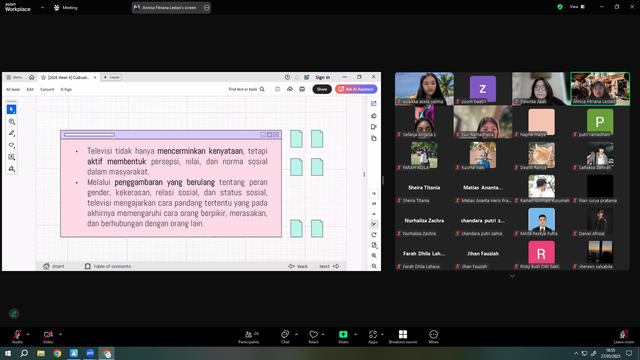Close the Cultivation PDF tab

click(x=95, y=77)
